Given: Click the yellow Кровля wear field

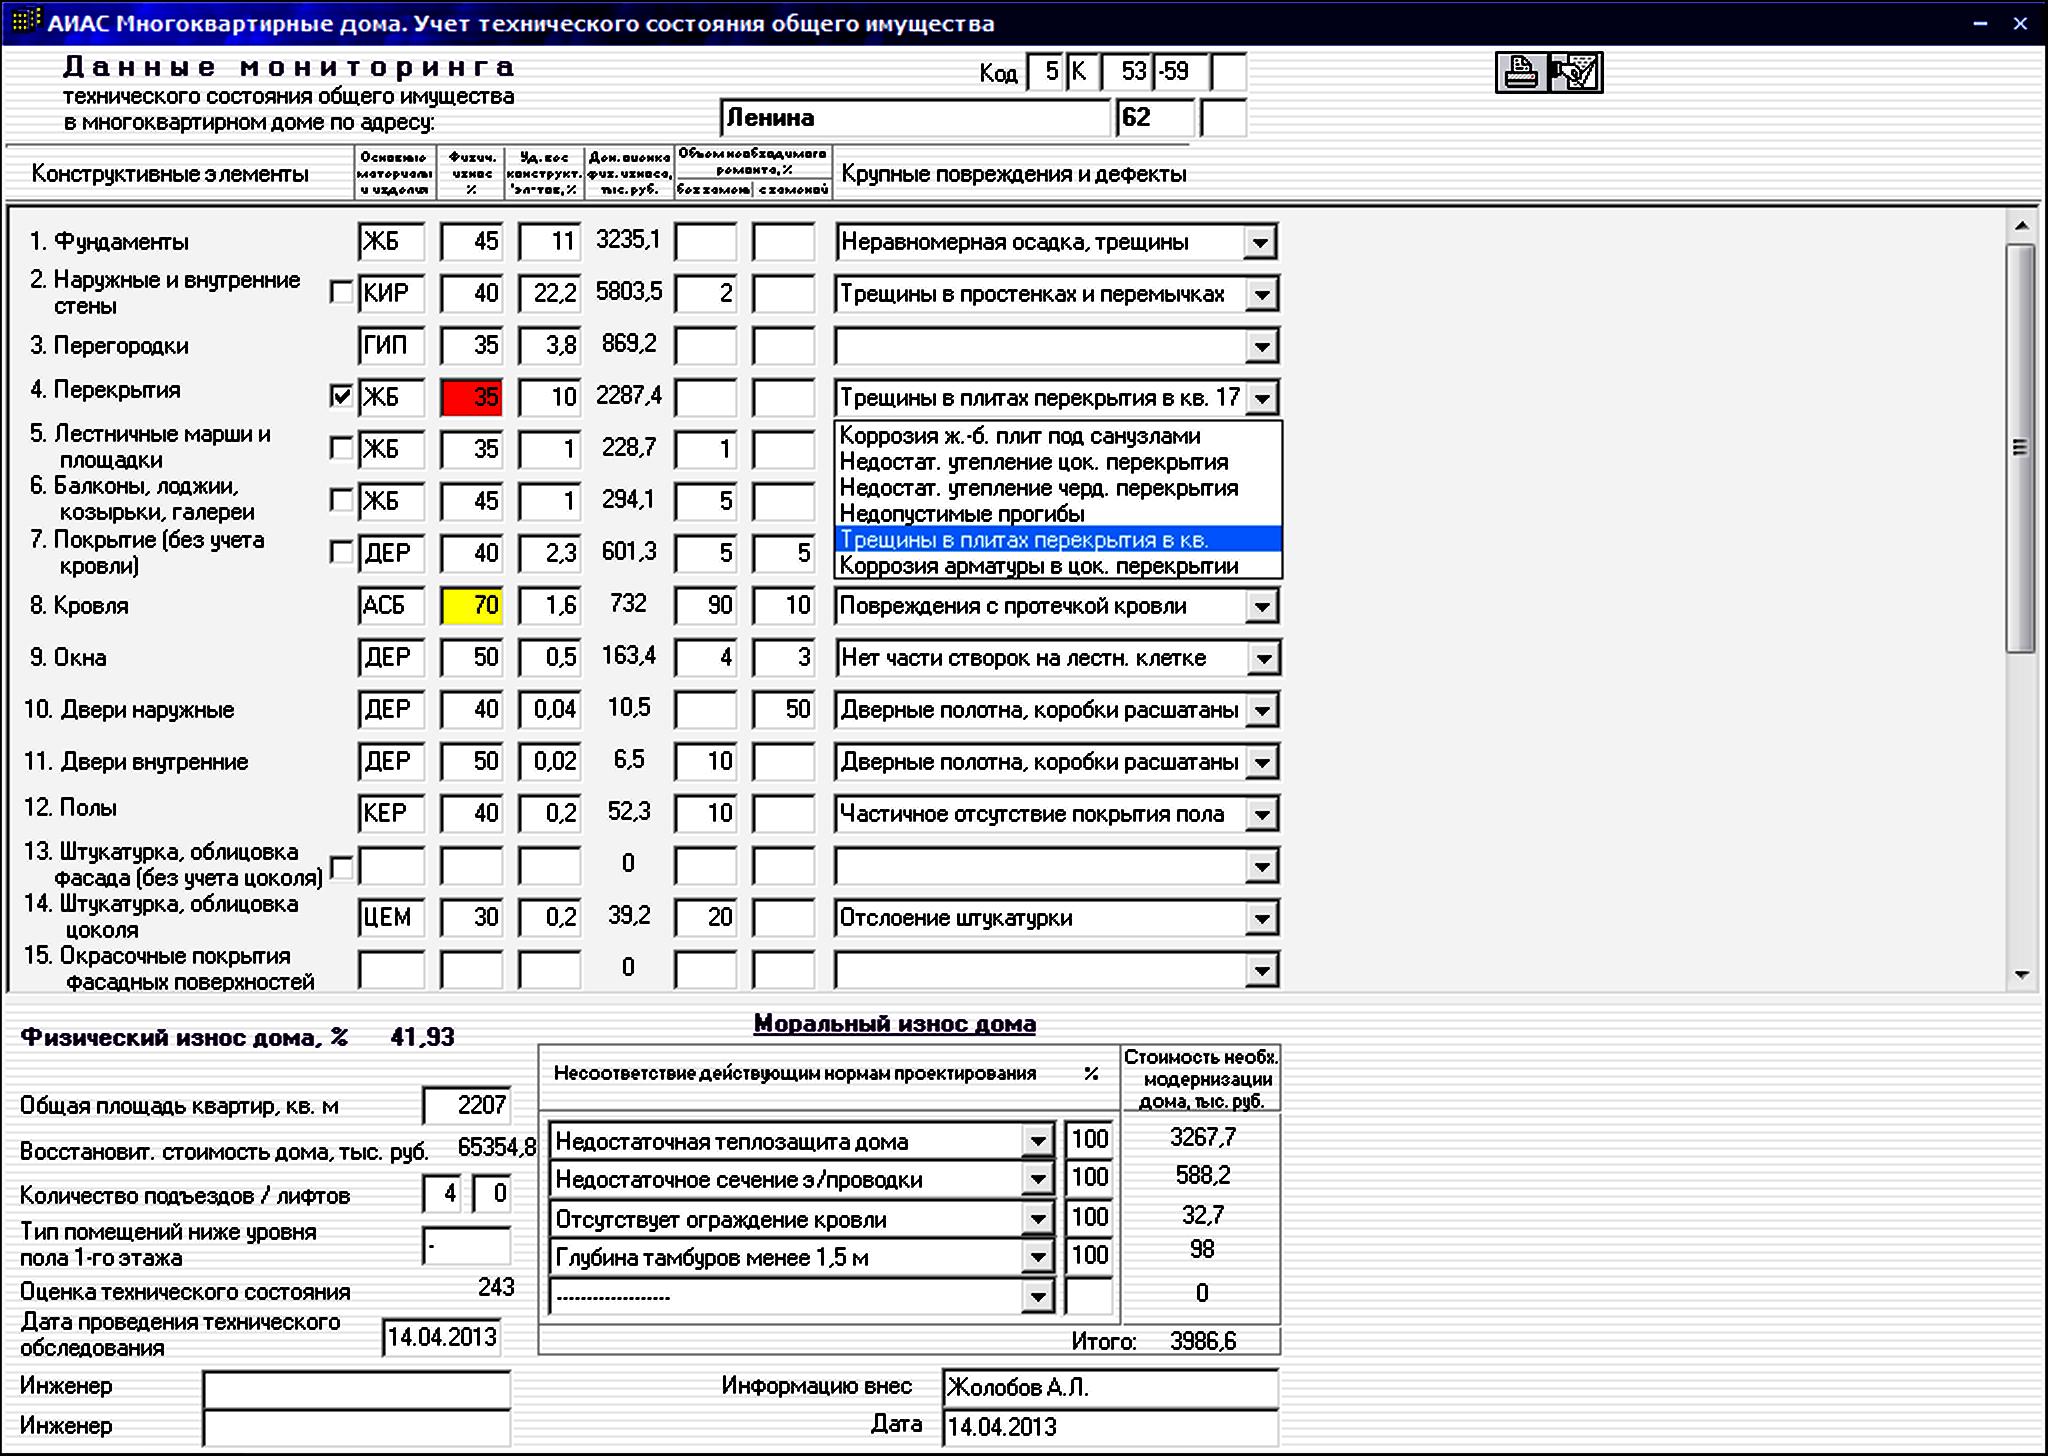Looking at the screenshot, I should coord(472,605).
